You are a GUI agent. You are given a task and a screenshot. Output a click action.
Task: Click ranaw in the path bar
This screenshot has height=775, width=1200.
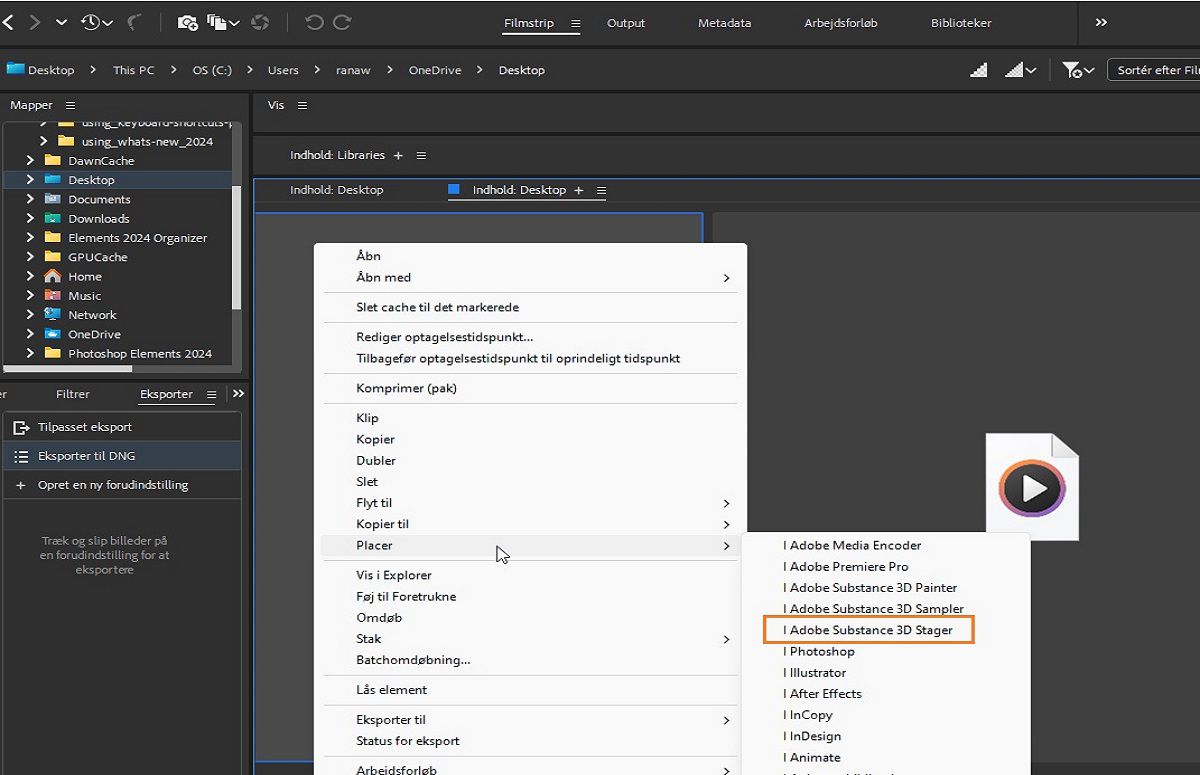[x=353, y=70]
